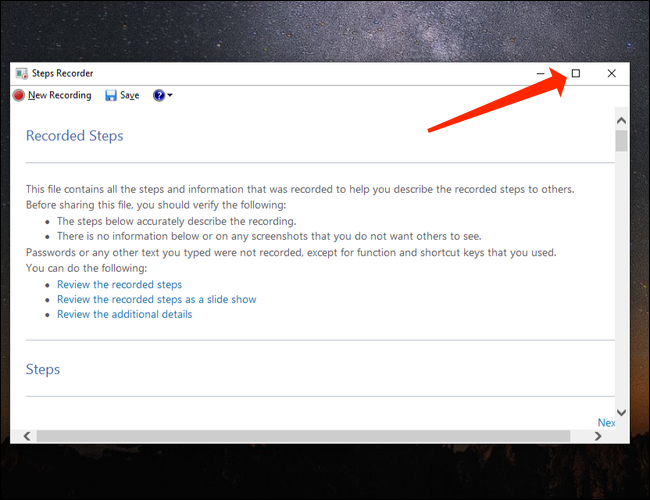Click the Next link at bottom right
The height and width of the screenshot is (500, 650).
[x=606, y=423]
